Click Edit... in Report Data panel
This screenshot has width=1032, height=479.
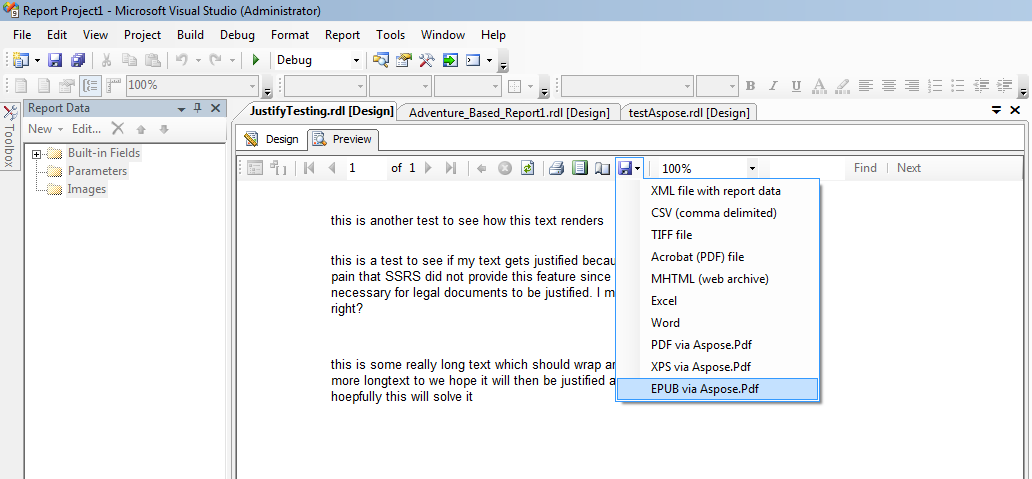coord(87,129)
